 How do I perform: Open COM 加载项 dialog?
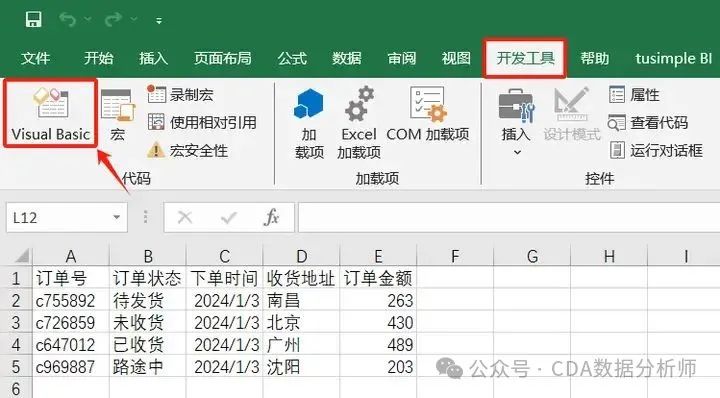pos(428,115)
